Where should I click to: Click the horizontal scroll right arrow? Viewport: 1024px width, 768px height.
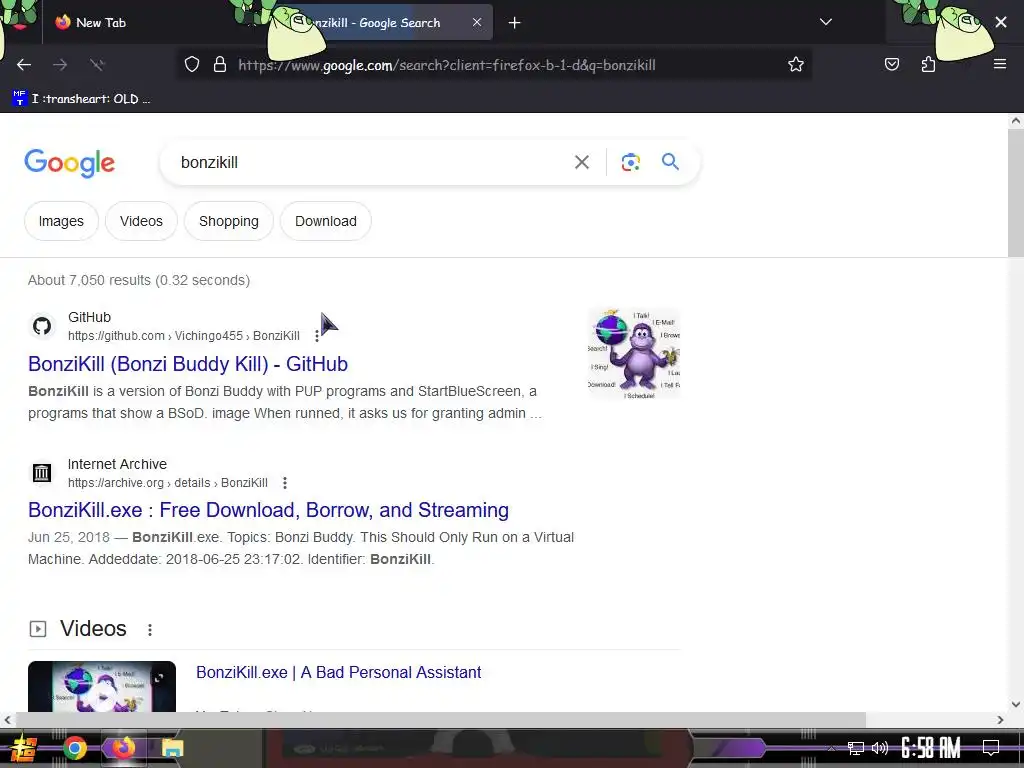pyautogui.click(x=1000, y=720)
